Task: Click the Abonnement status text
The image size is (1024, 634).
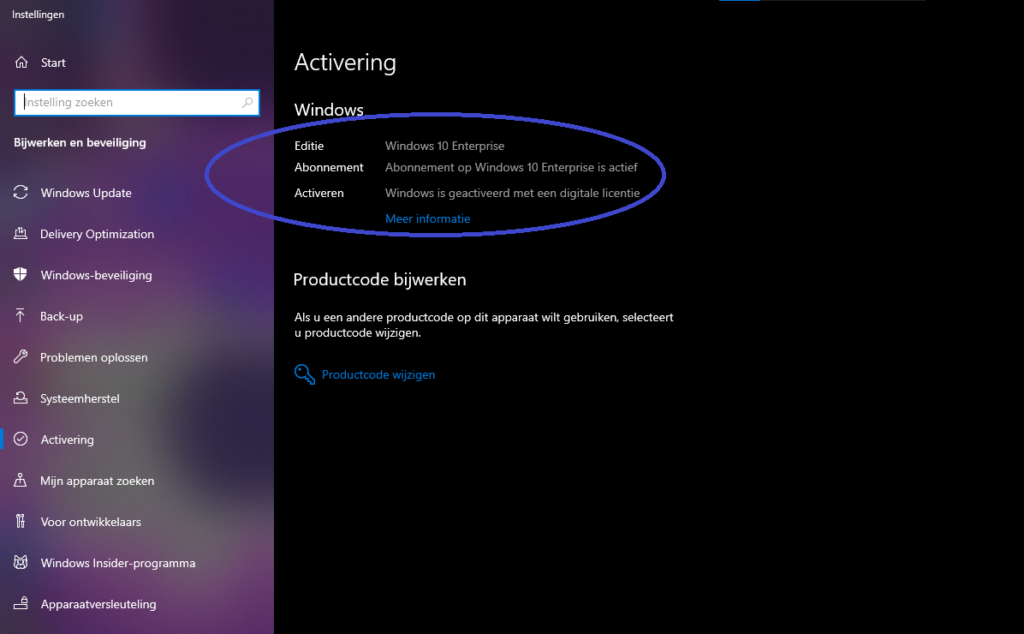Action: pos(511,167)
